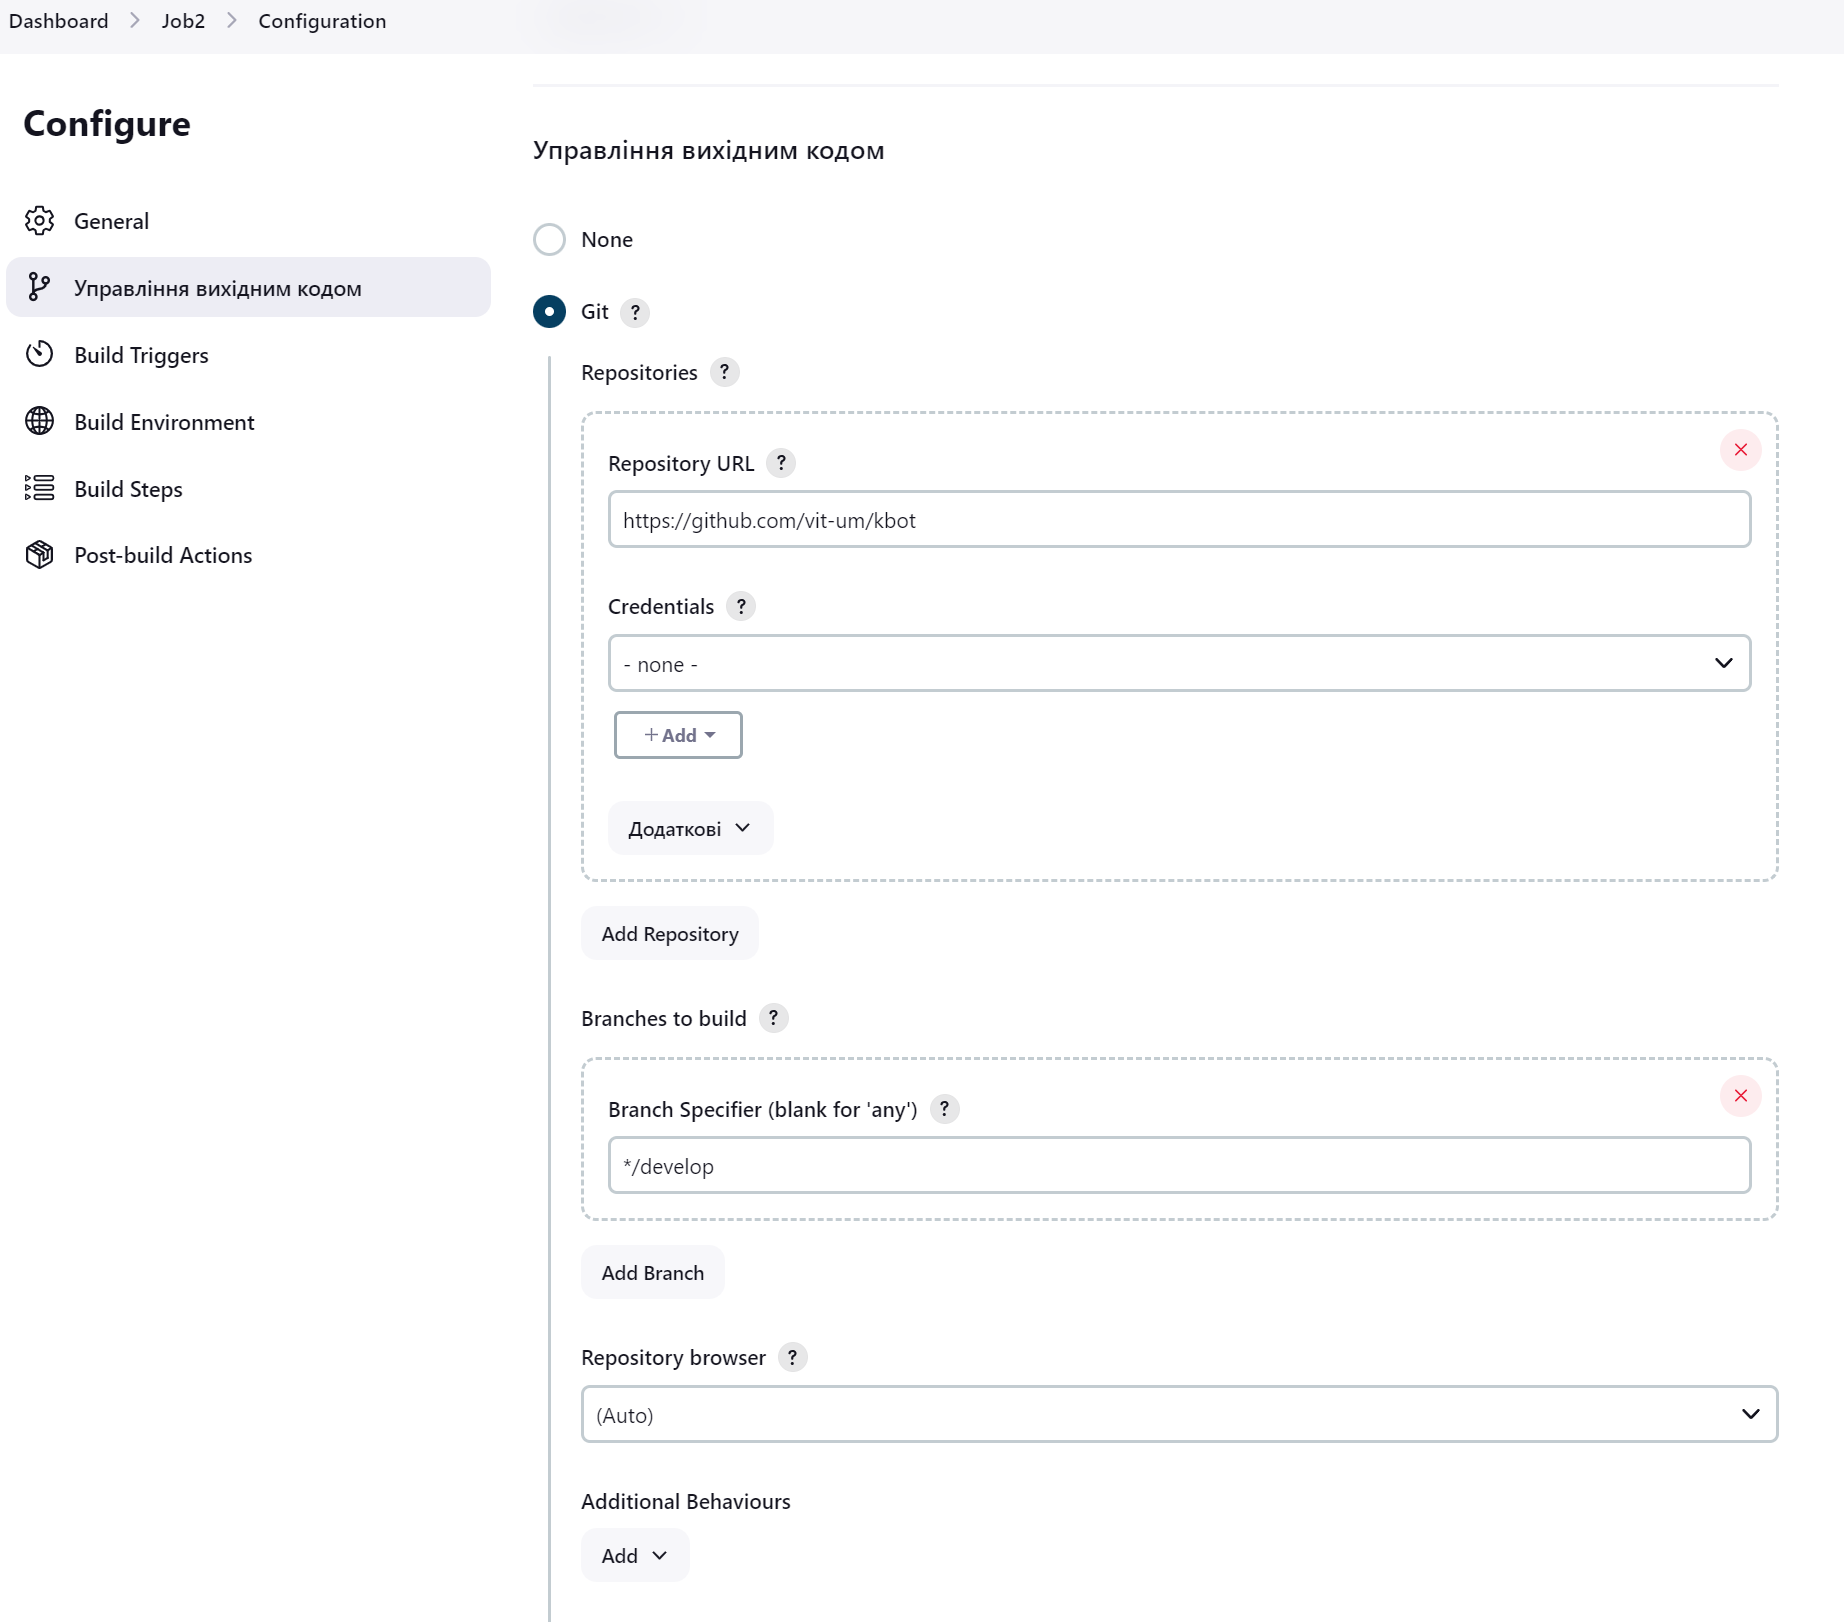1844x1622 pixels.
Task: Open help for Branches to build
Action: coord(773,1019)
